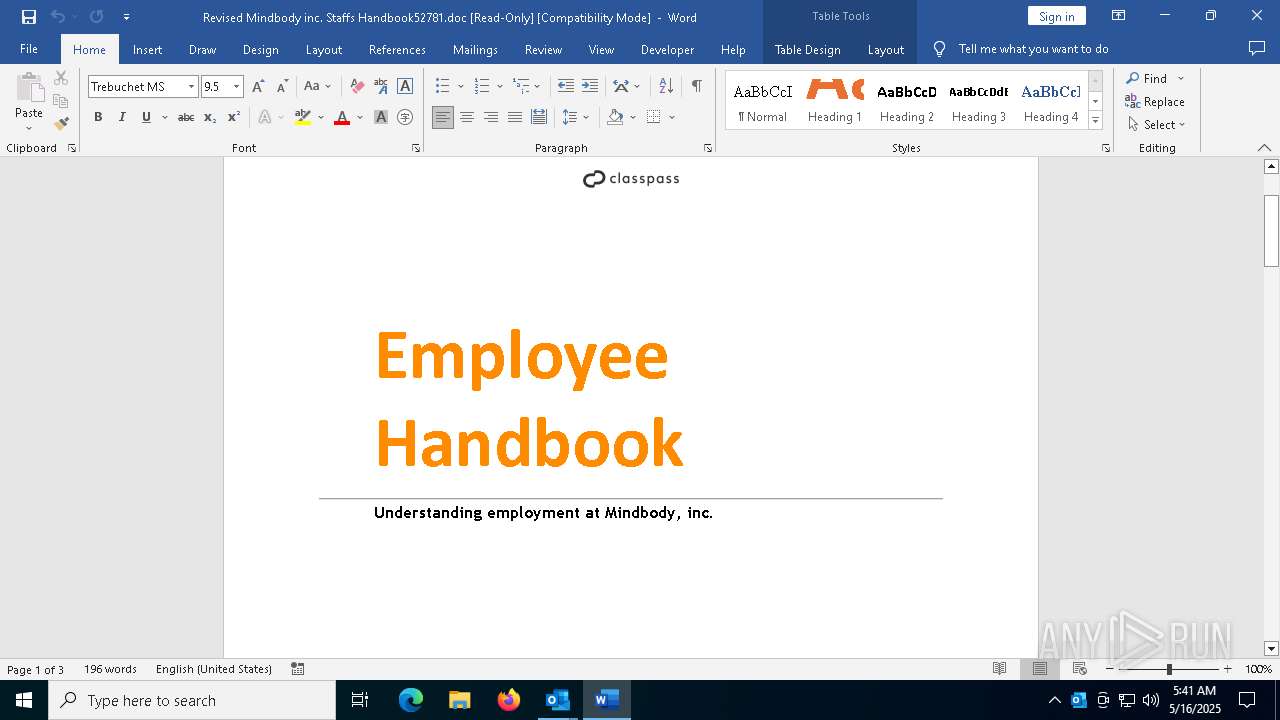Toggle show/hide paragraph marks

(696, 86)
